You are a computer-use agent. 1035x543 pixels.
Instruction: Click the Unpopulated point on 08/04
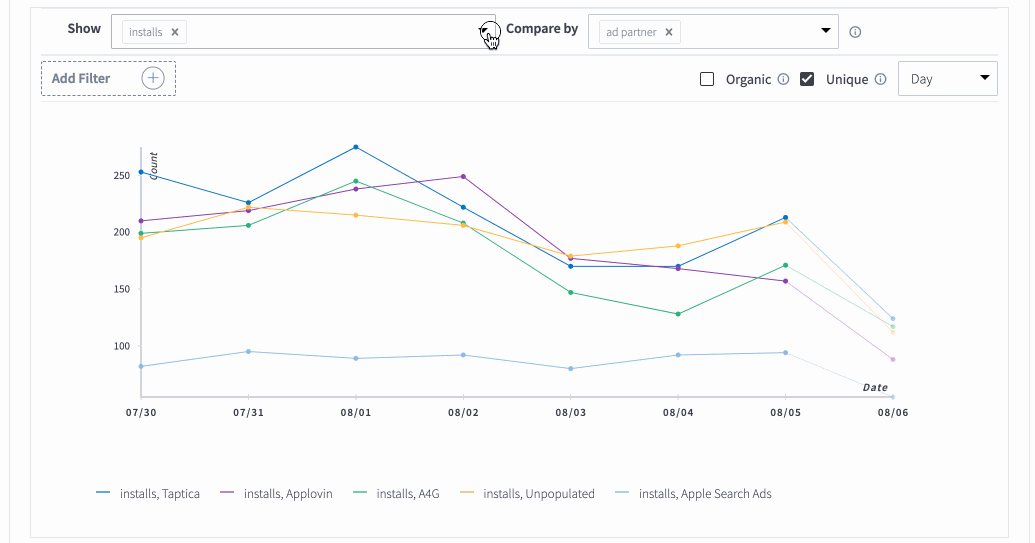click(678, 246)
